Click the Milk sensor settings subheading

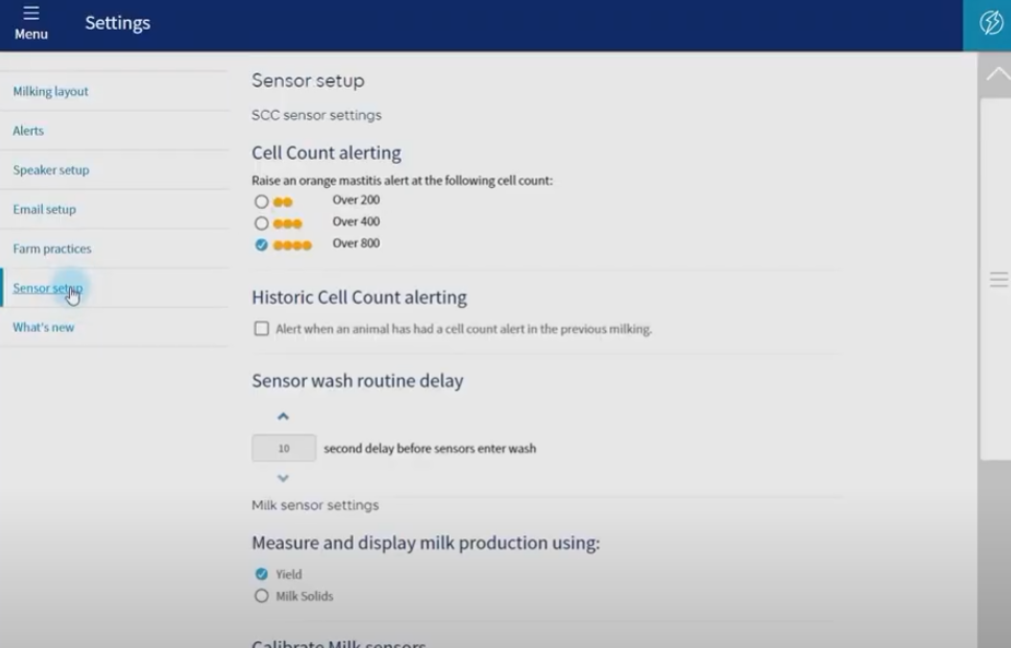click(315, 506)
